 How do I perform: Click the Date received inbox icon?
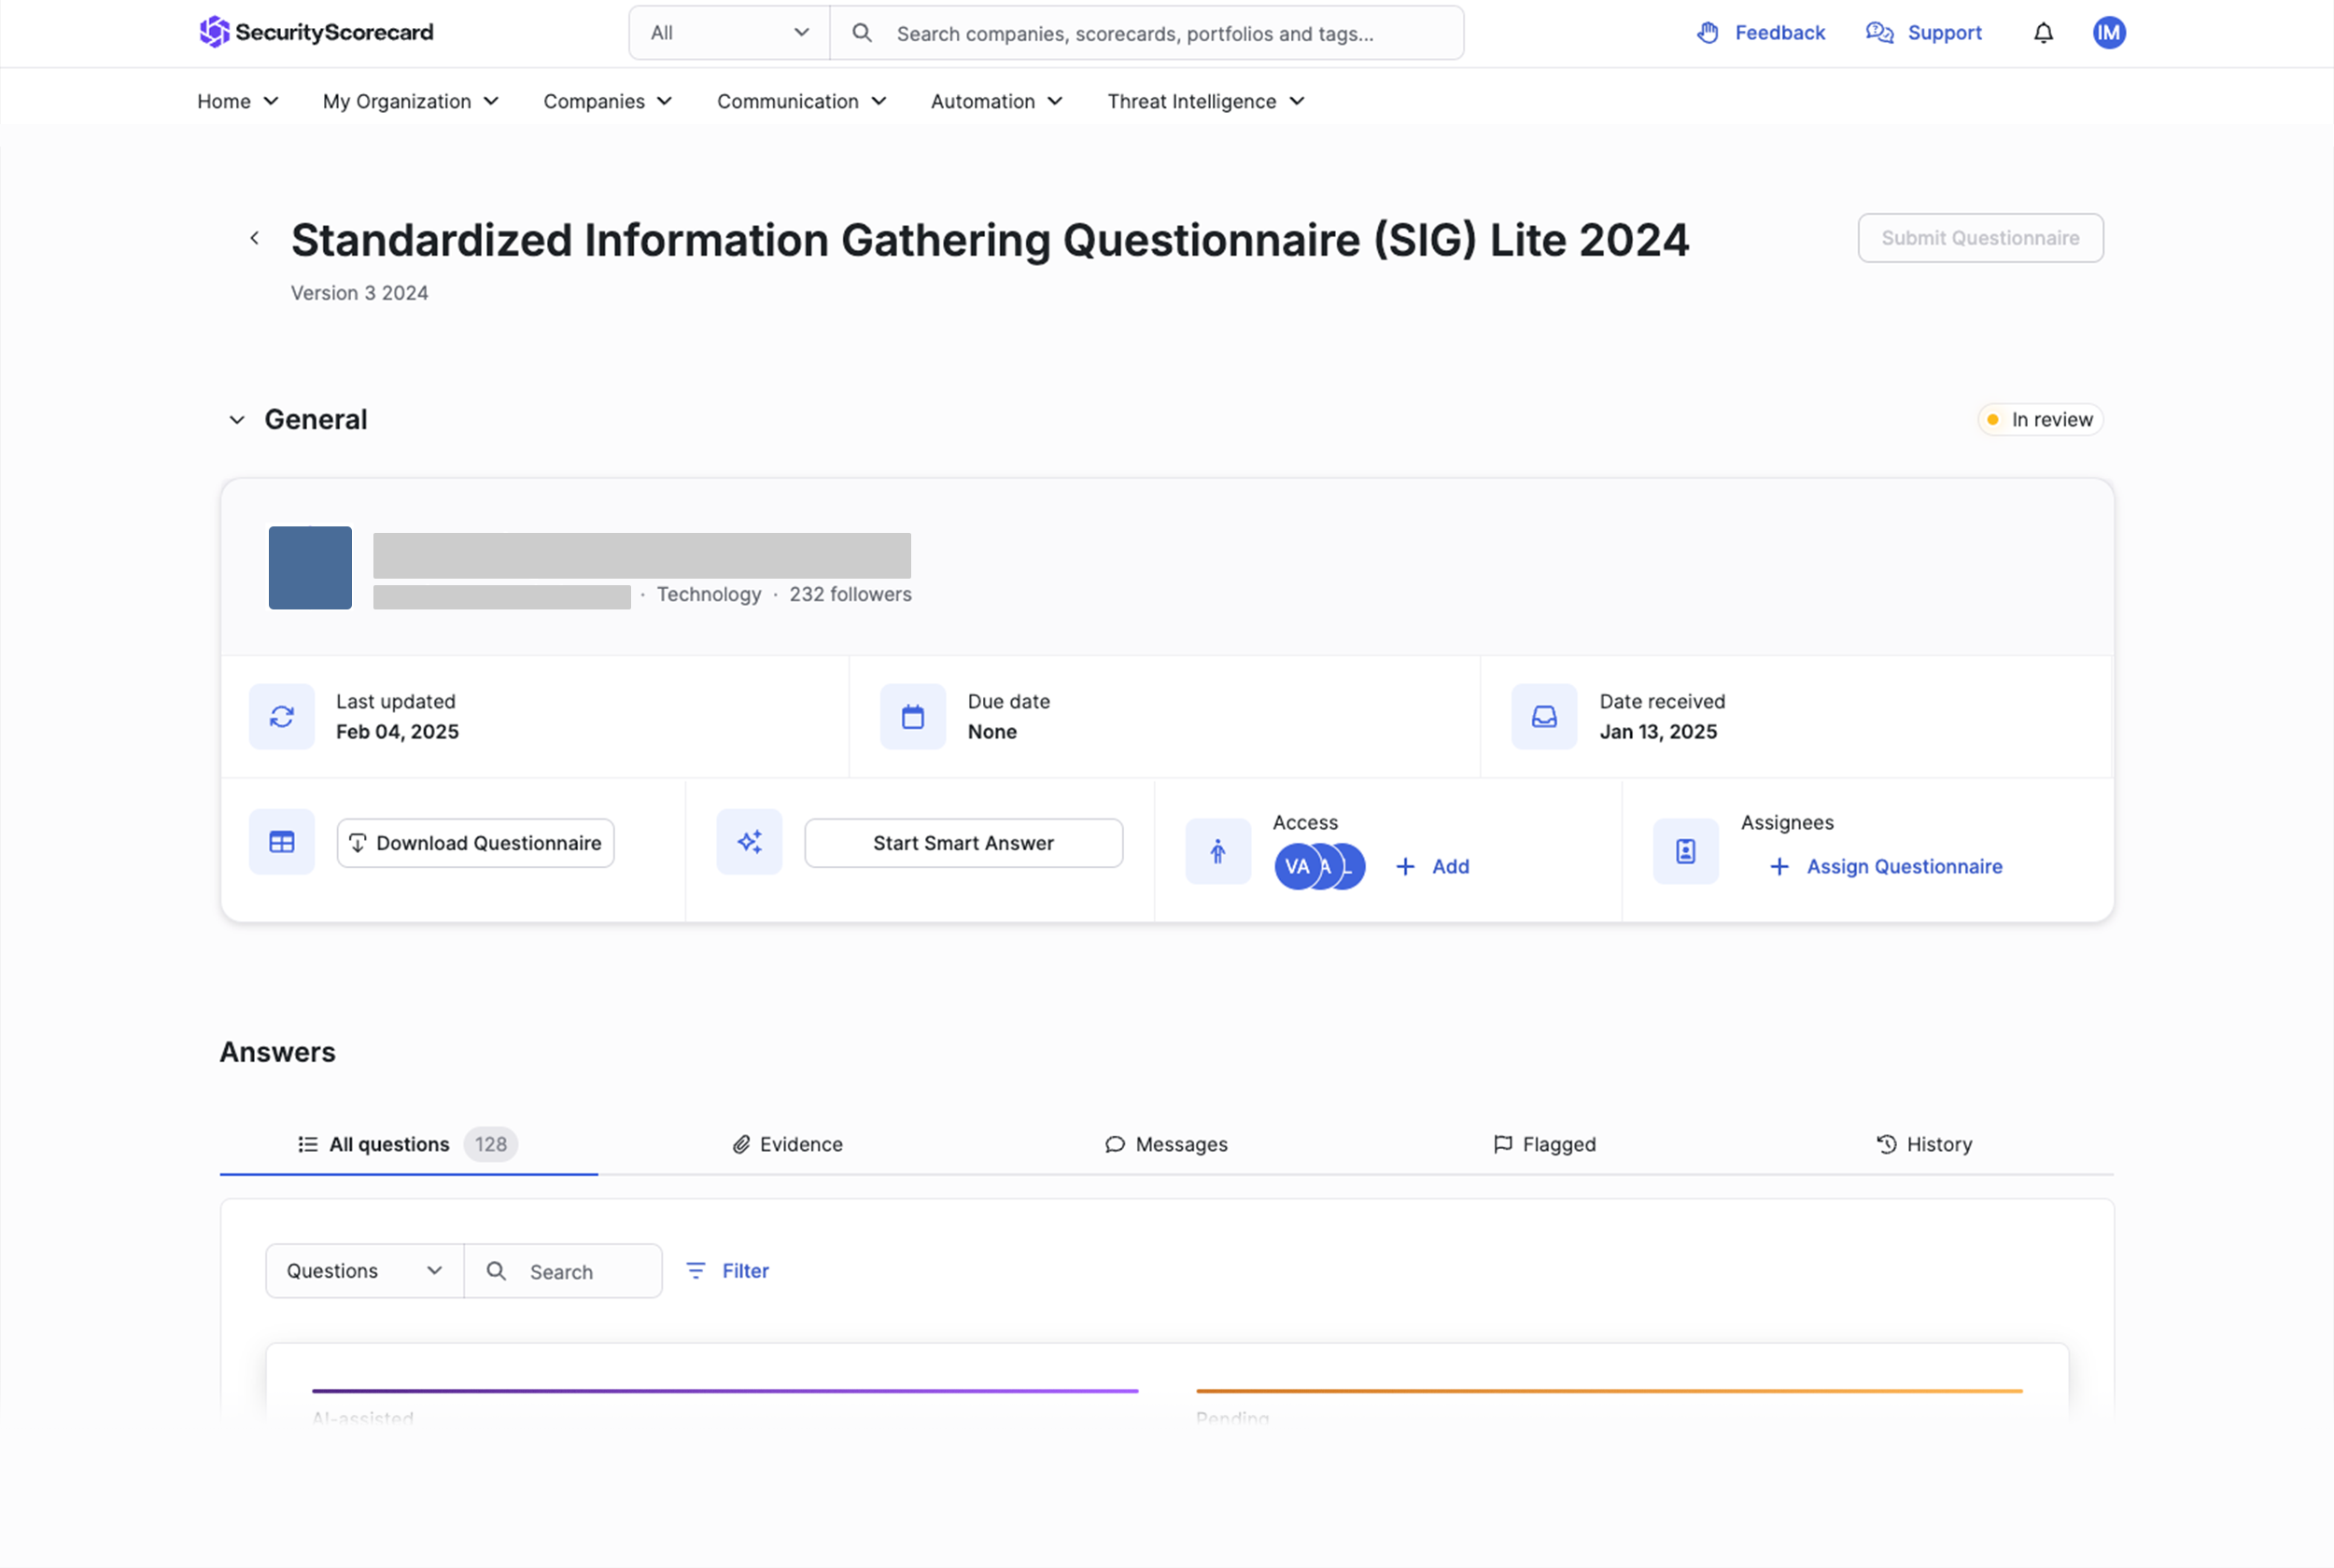click(1544, 717)
